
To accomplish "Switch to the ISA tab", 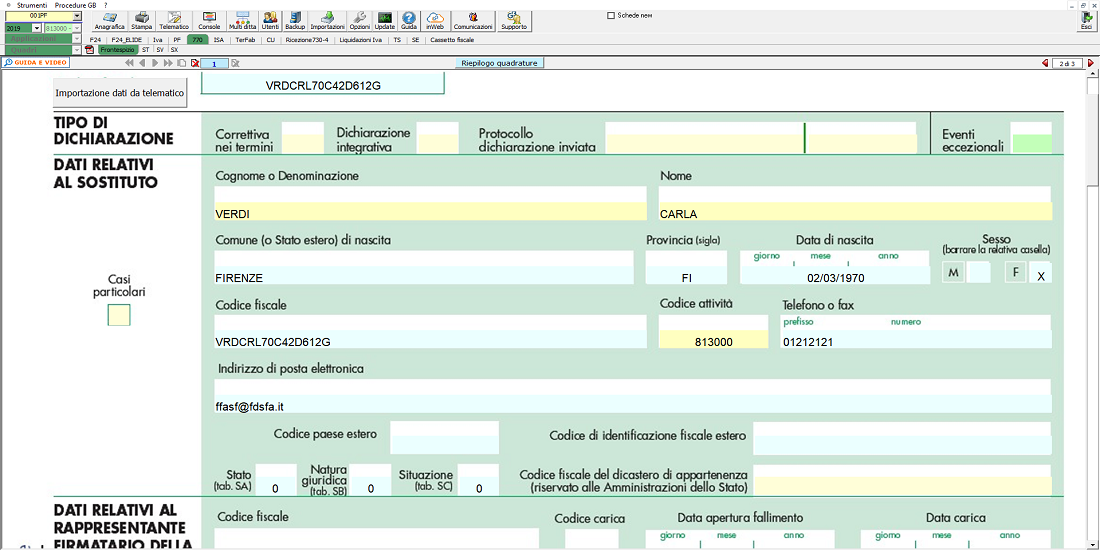I will tap(218, 40).
